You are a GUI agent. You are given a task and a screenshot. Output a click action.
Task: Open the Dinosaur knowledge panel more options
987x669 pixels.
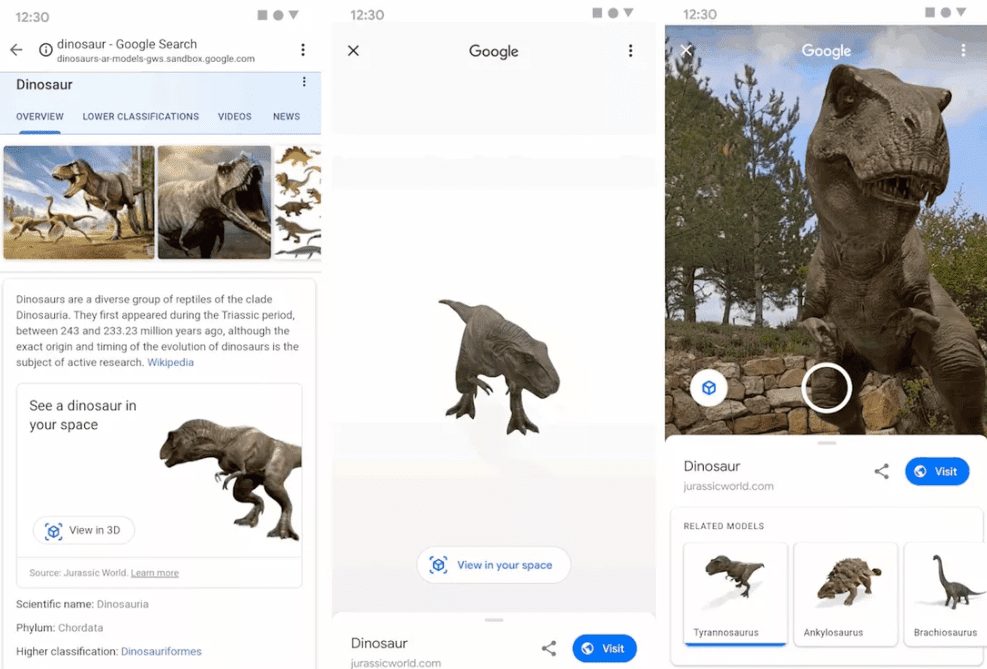304,82
